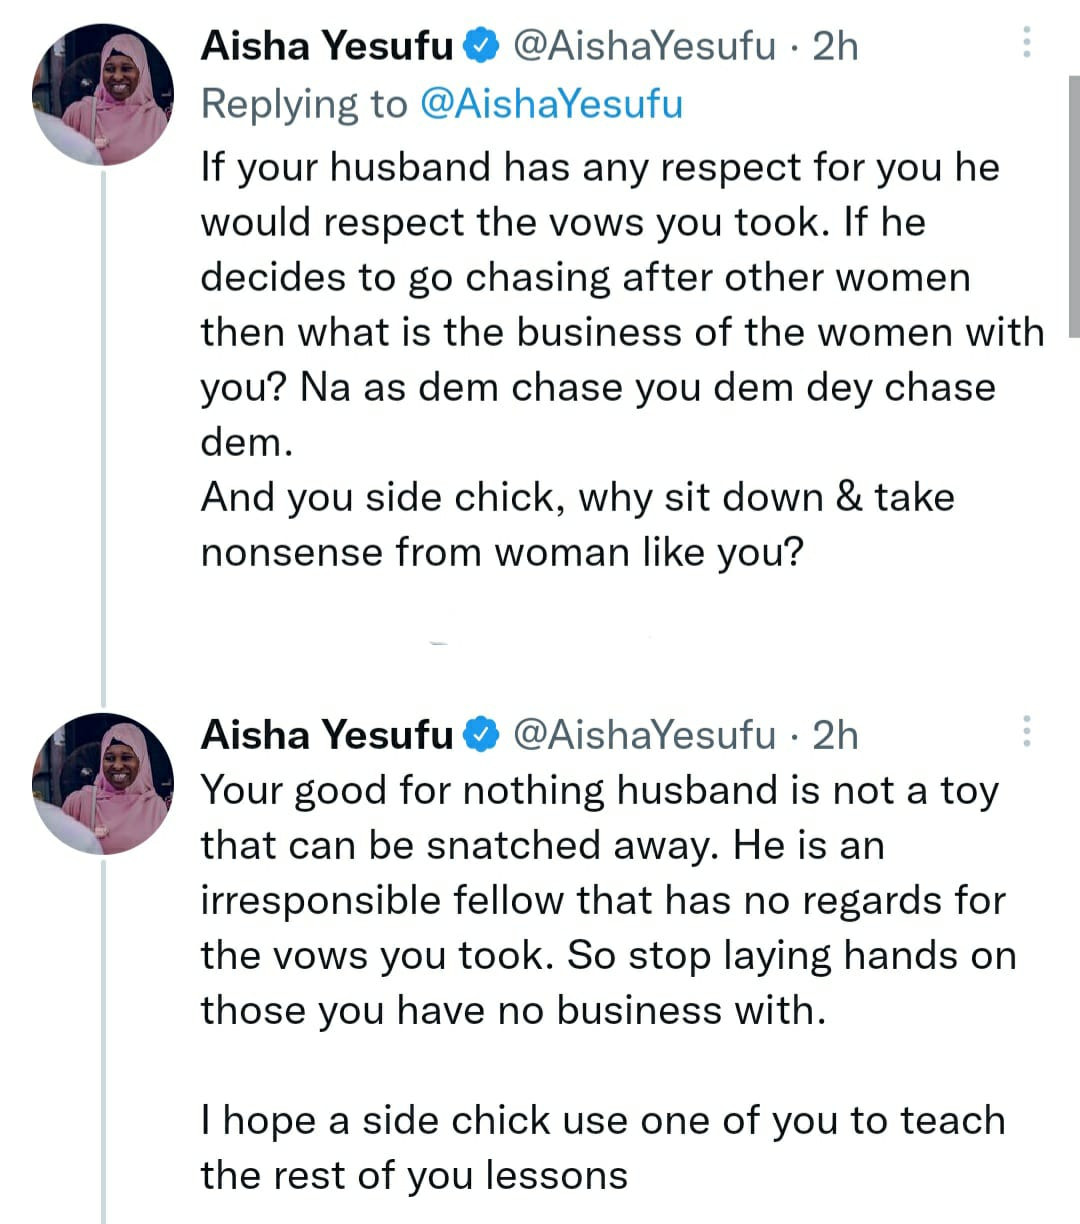Open the profile avatar on second tweet
The width and height of the screenshot is (1080, 1224).
tap(104, 783)
